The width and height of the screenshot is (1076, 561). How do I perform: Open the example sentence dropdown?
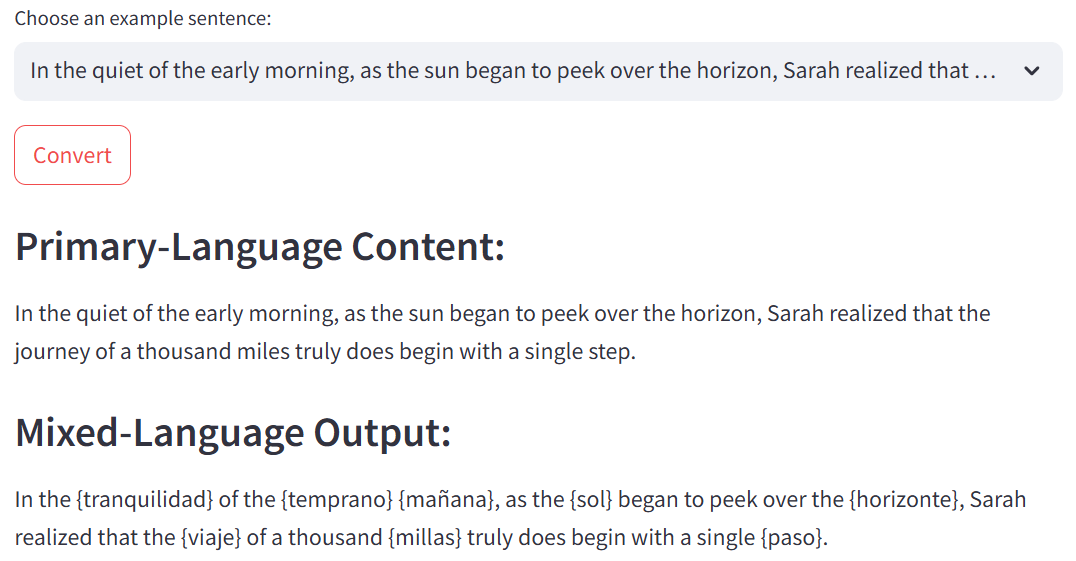(x=538, y=71)
